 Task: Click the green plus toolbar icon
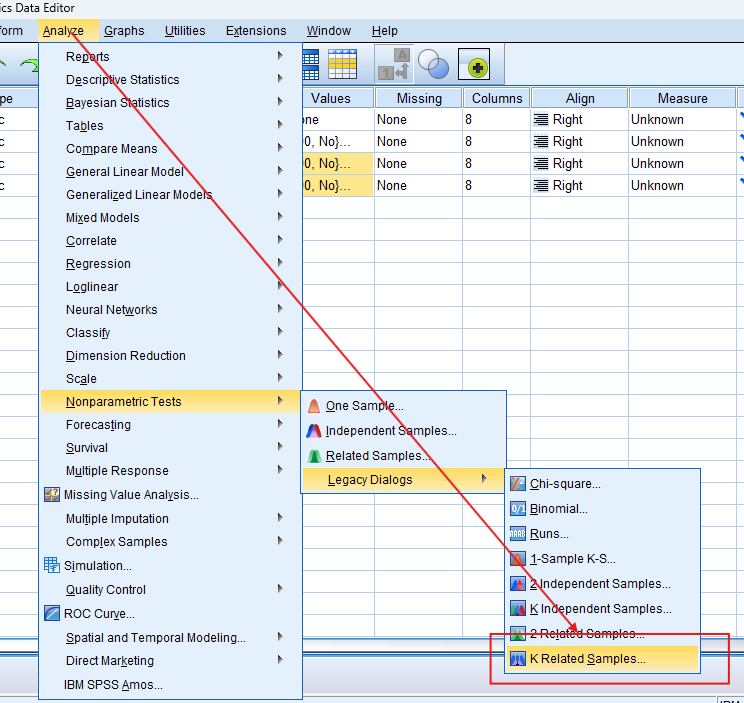pyautogui.click(x=473, y=65)
